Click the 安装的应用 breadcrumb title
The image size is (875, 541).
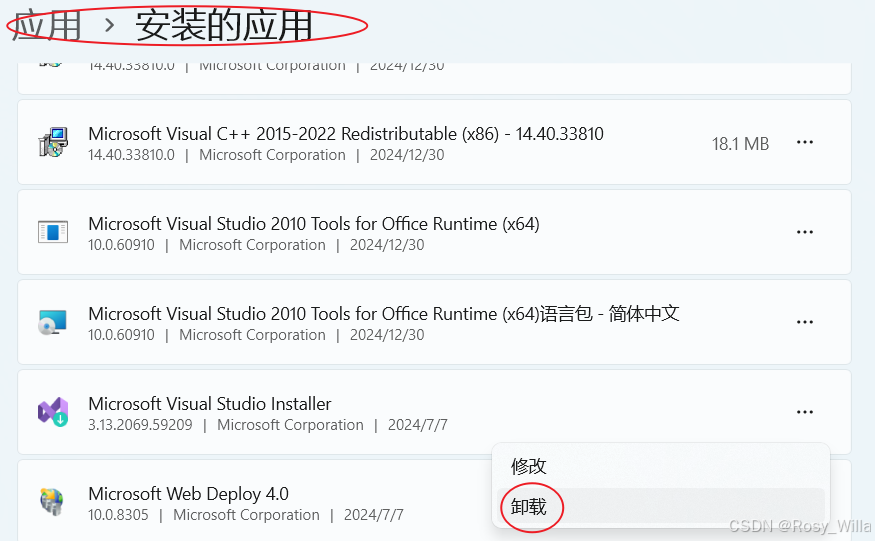[223, 26]
